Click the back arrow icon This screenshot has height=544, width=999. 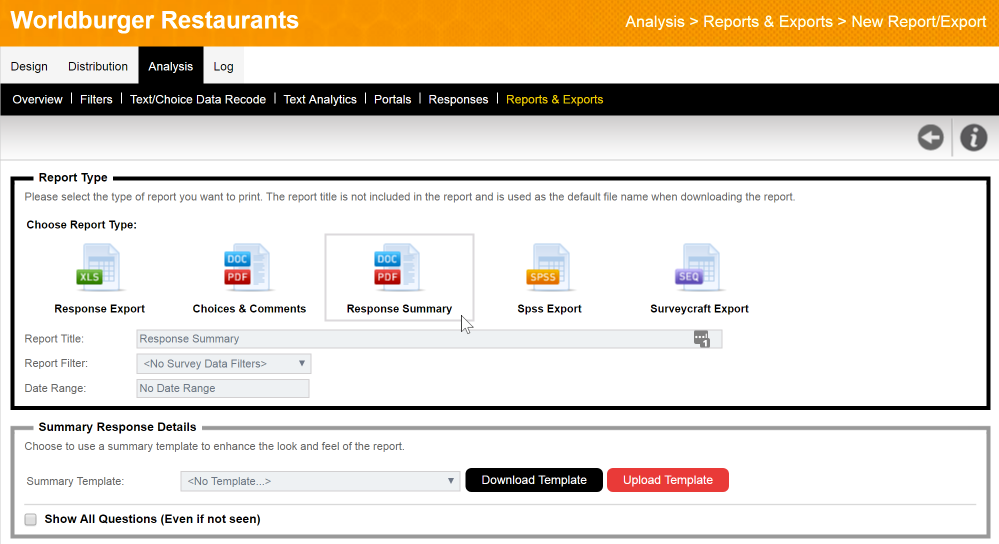coord(931,138)
